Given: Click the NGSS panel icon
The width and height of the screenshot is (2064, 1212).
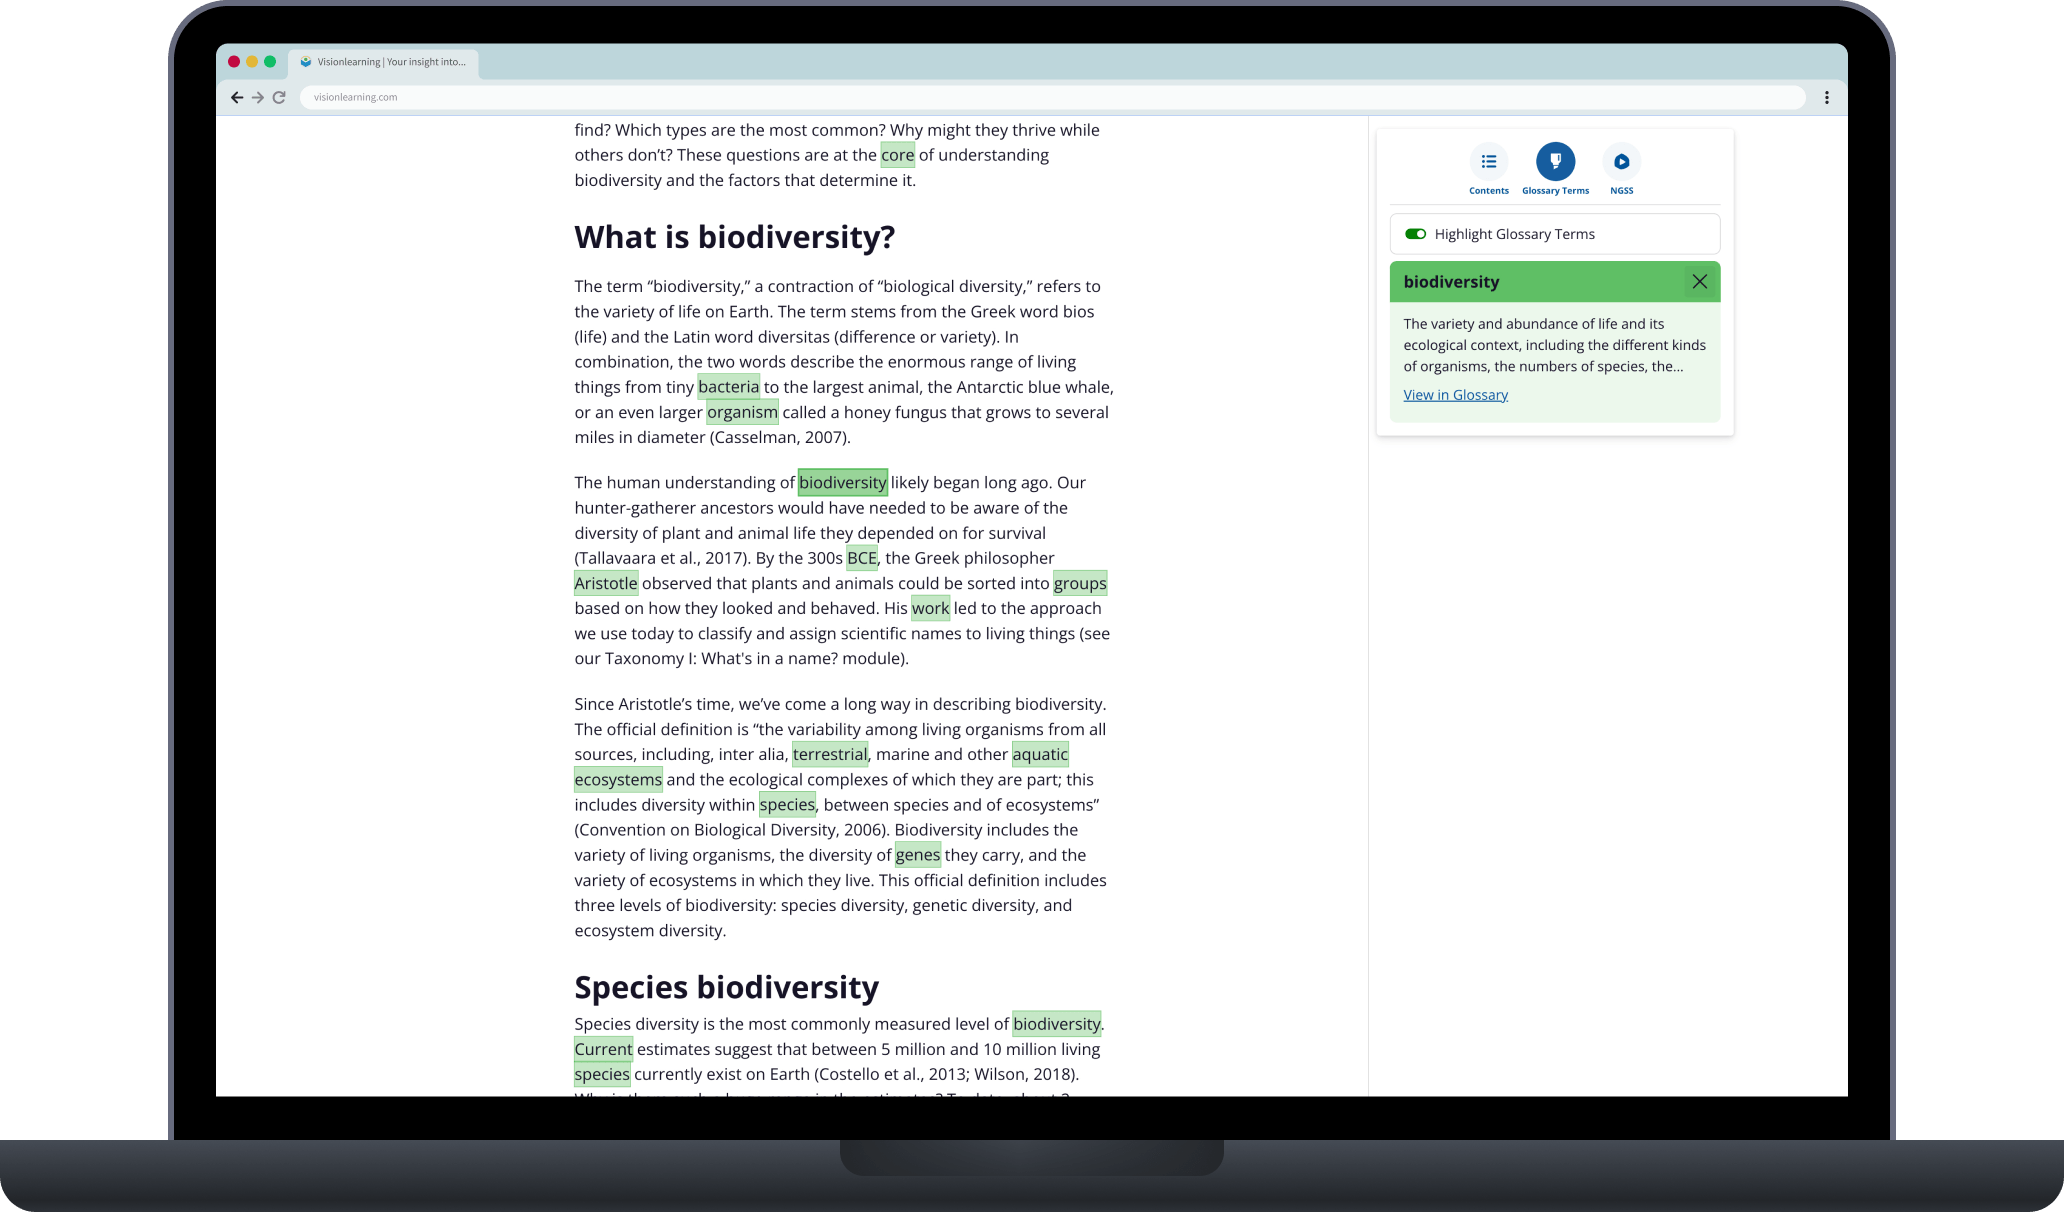Looking at the screenshot, I should 1620,162.
